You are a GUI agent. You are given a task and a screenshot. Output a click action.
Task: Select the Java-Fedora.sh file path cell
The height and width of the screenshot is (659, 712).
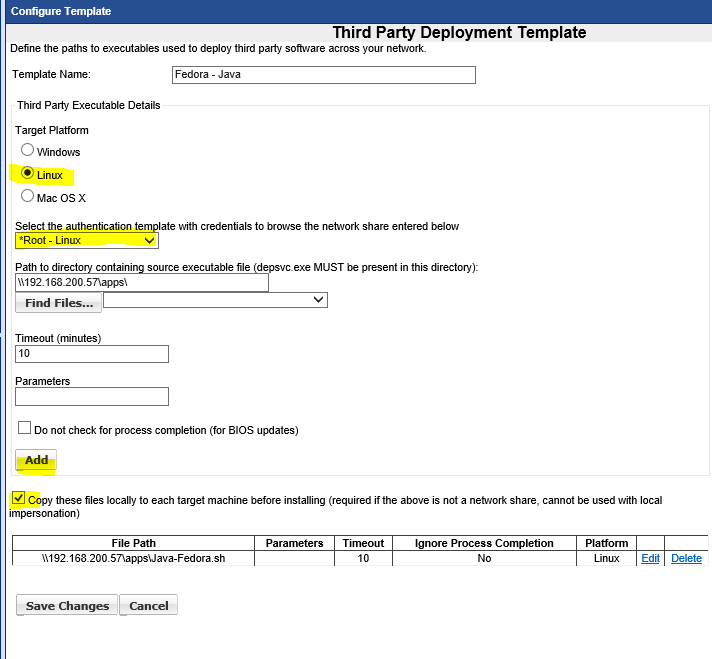[x=133, y=558]
